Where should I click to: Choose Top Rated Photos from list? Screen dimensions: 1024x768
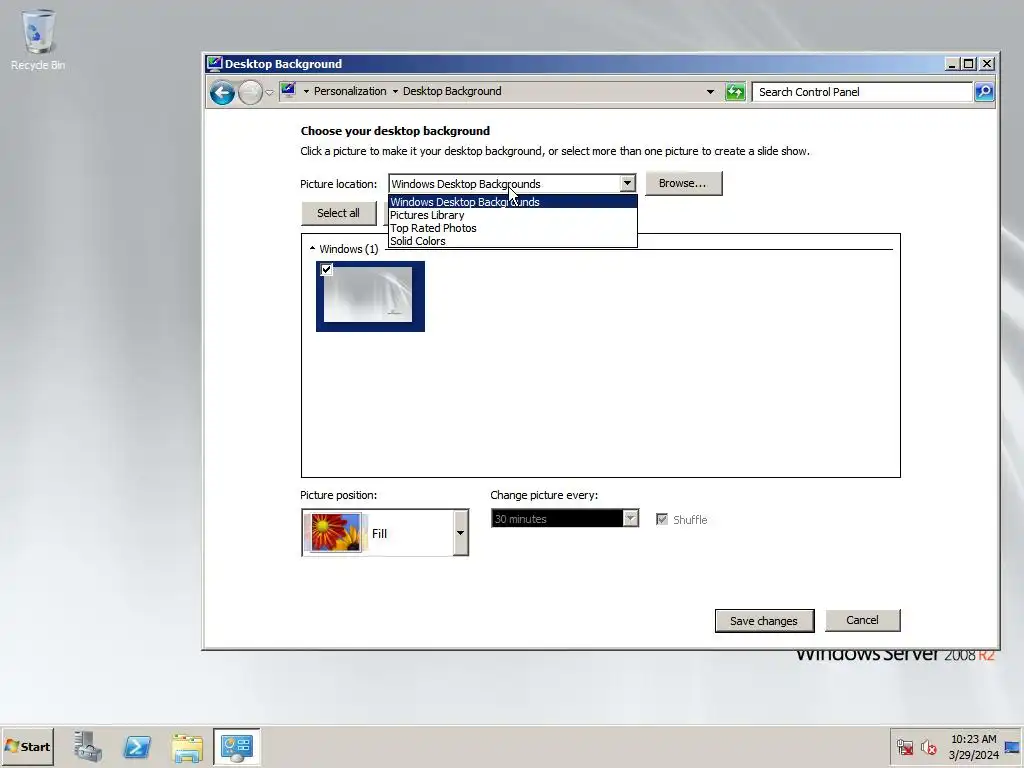pos(513,228)
